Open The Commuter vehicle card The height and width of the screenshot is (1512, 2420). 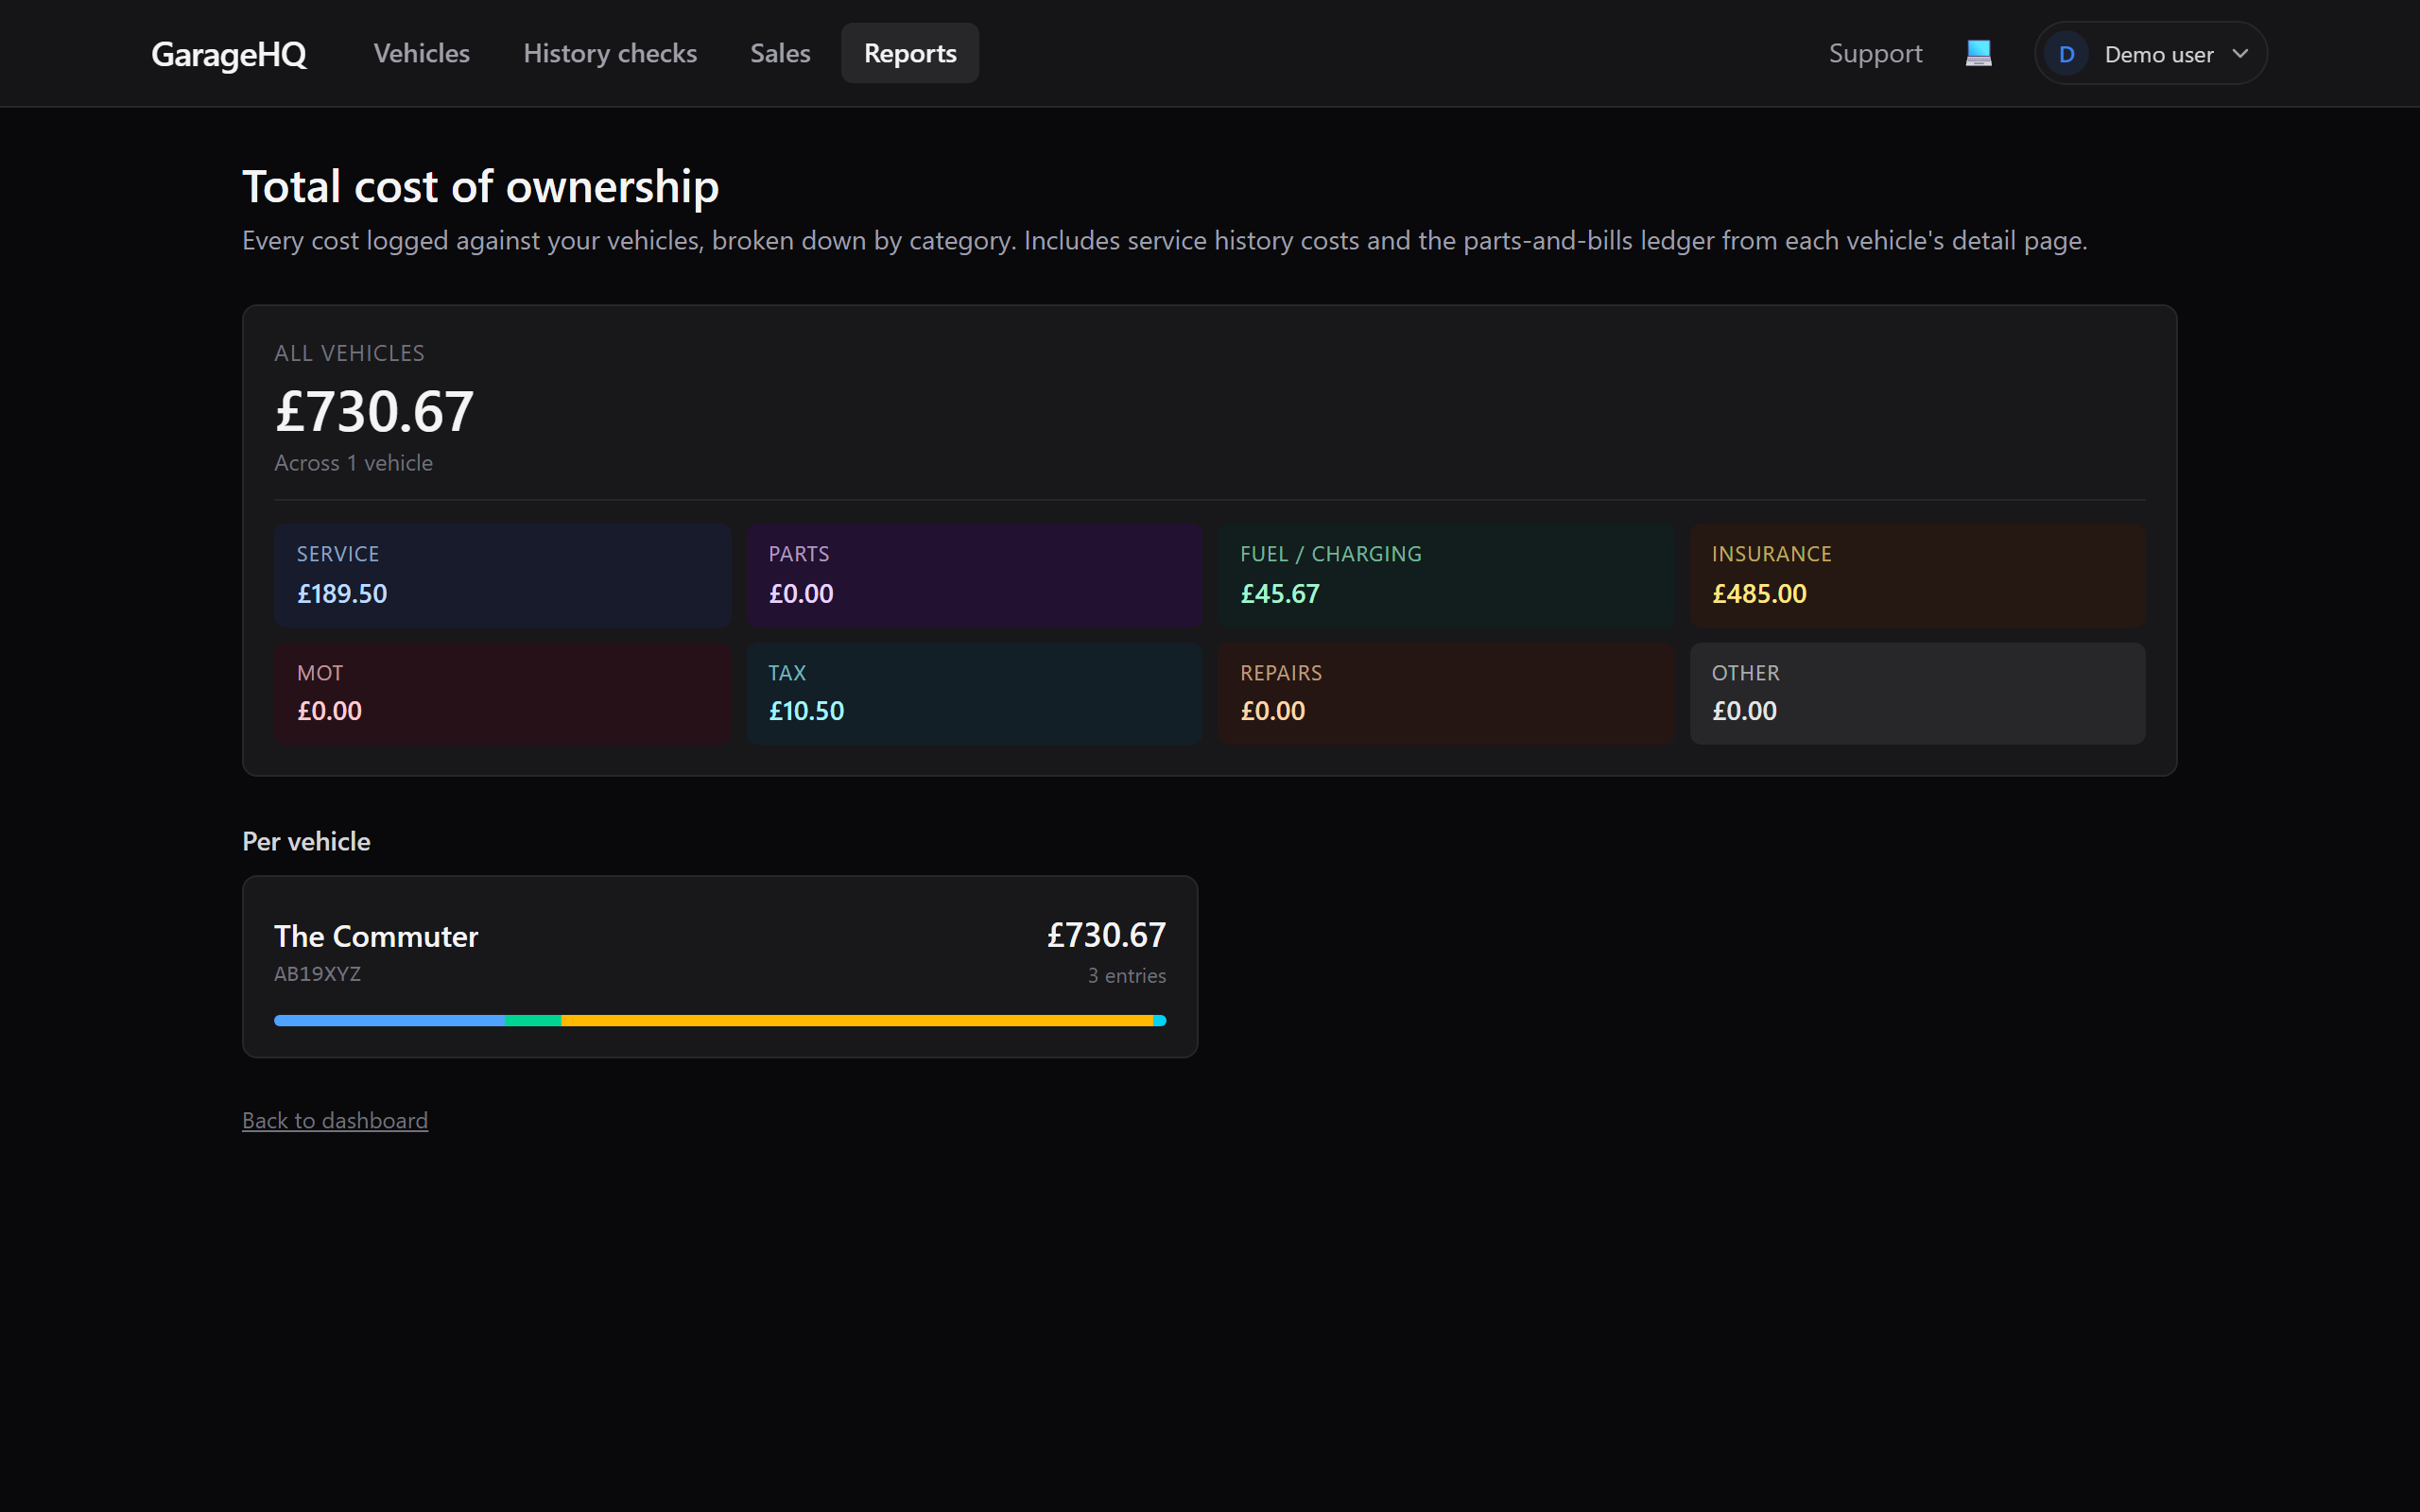720,966
